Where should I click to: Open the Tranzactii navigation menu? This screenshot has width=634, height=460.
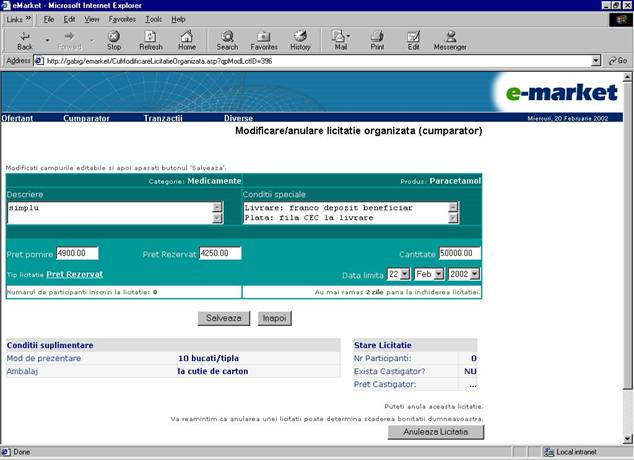coord(162,118)
